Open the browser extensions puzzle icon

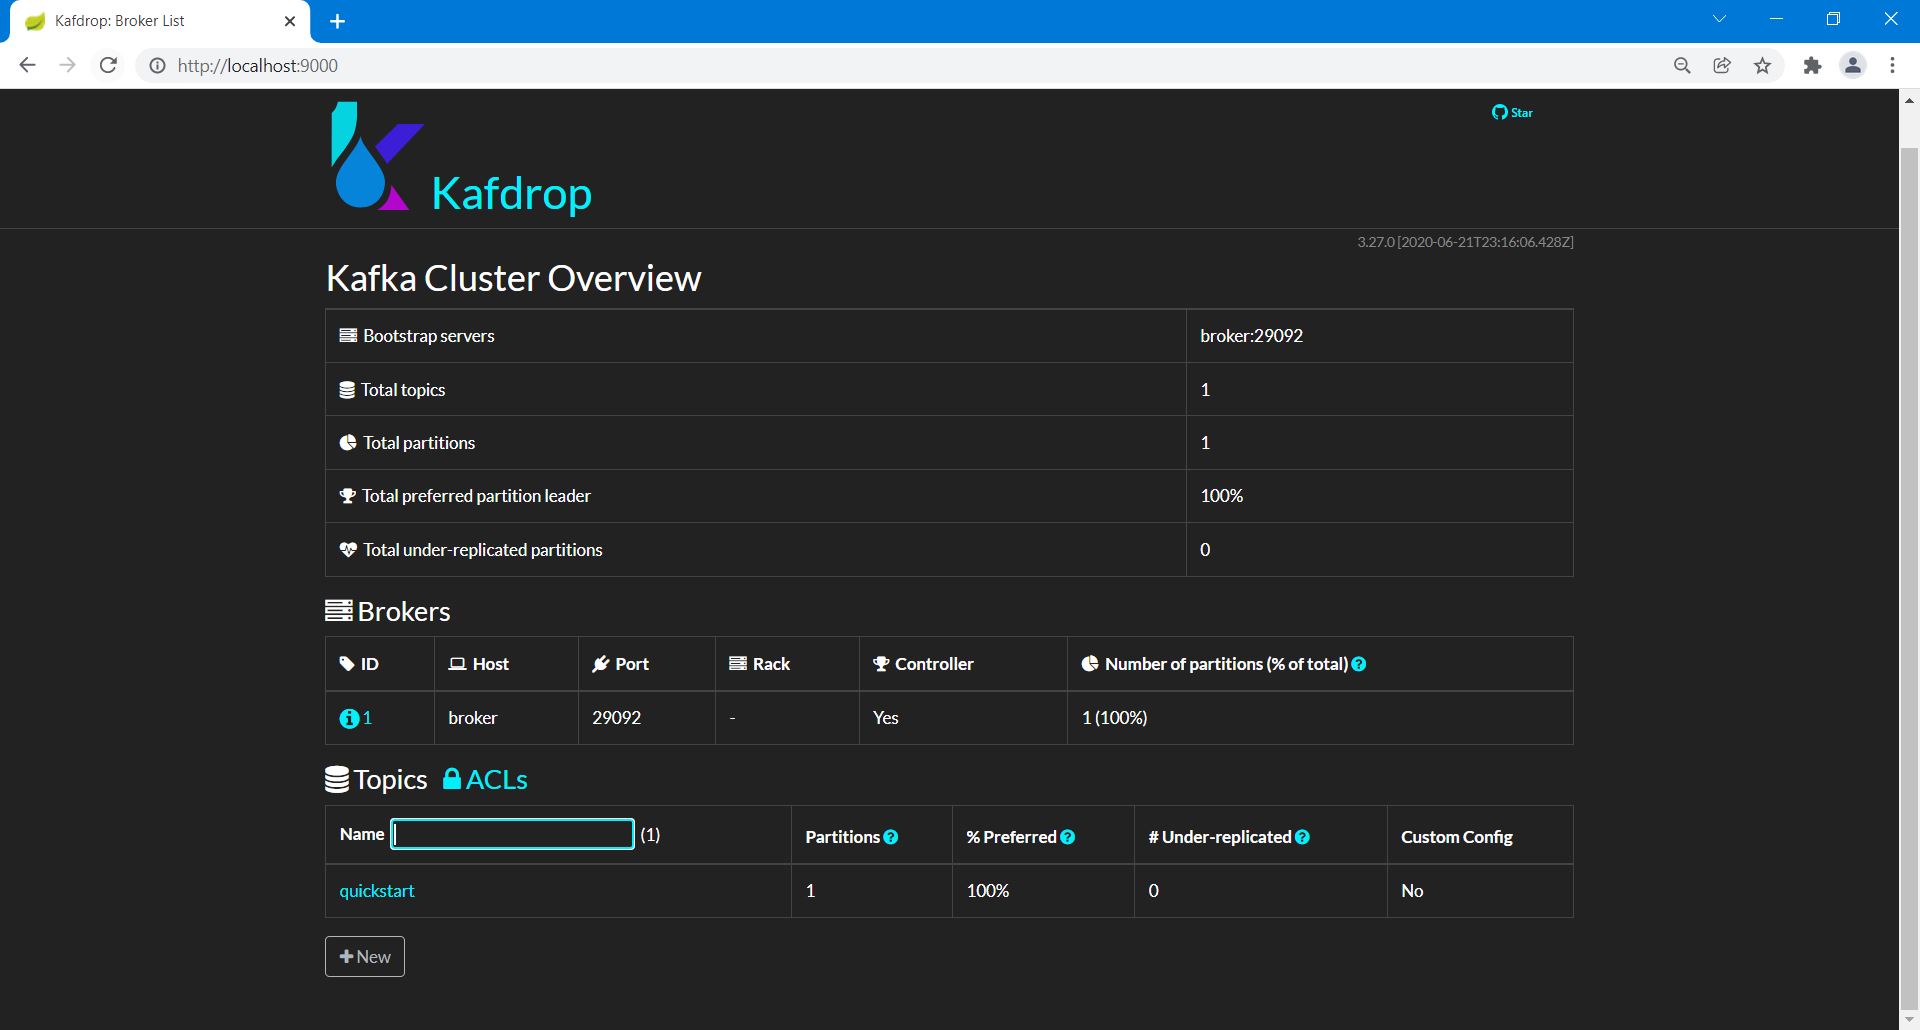click(1812, 65)
